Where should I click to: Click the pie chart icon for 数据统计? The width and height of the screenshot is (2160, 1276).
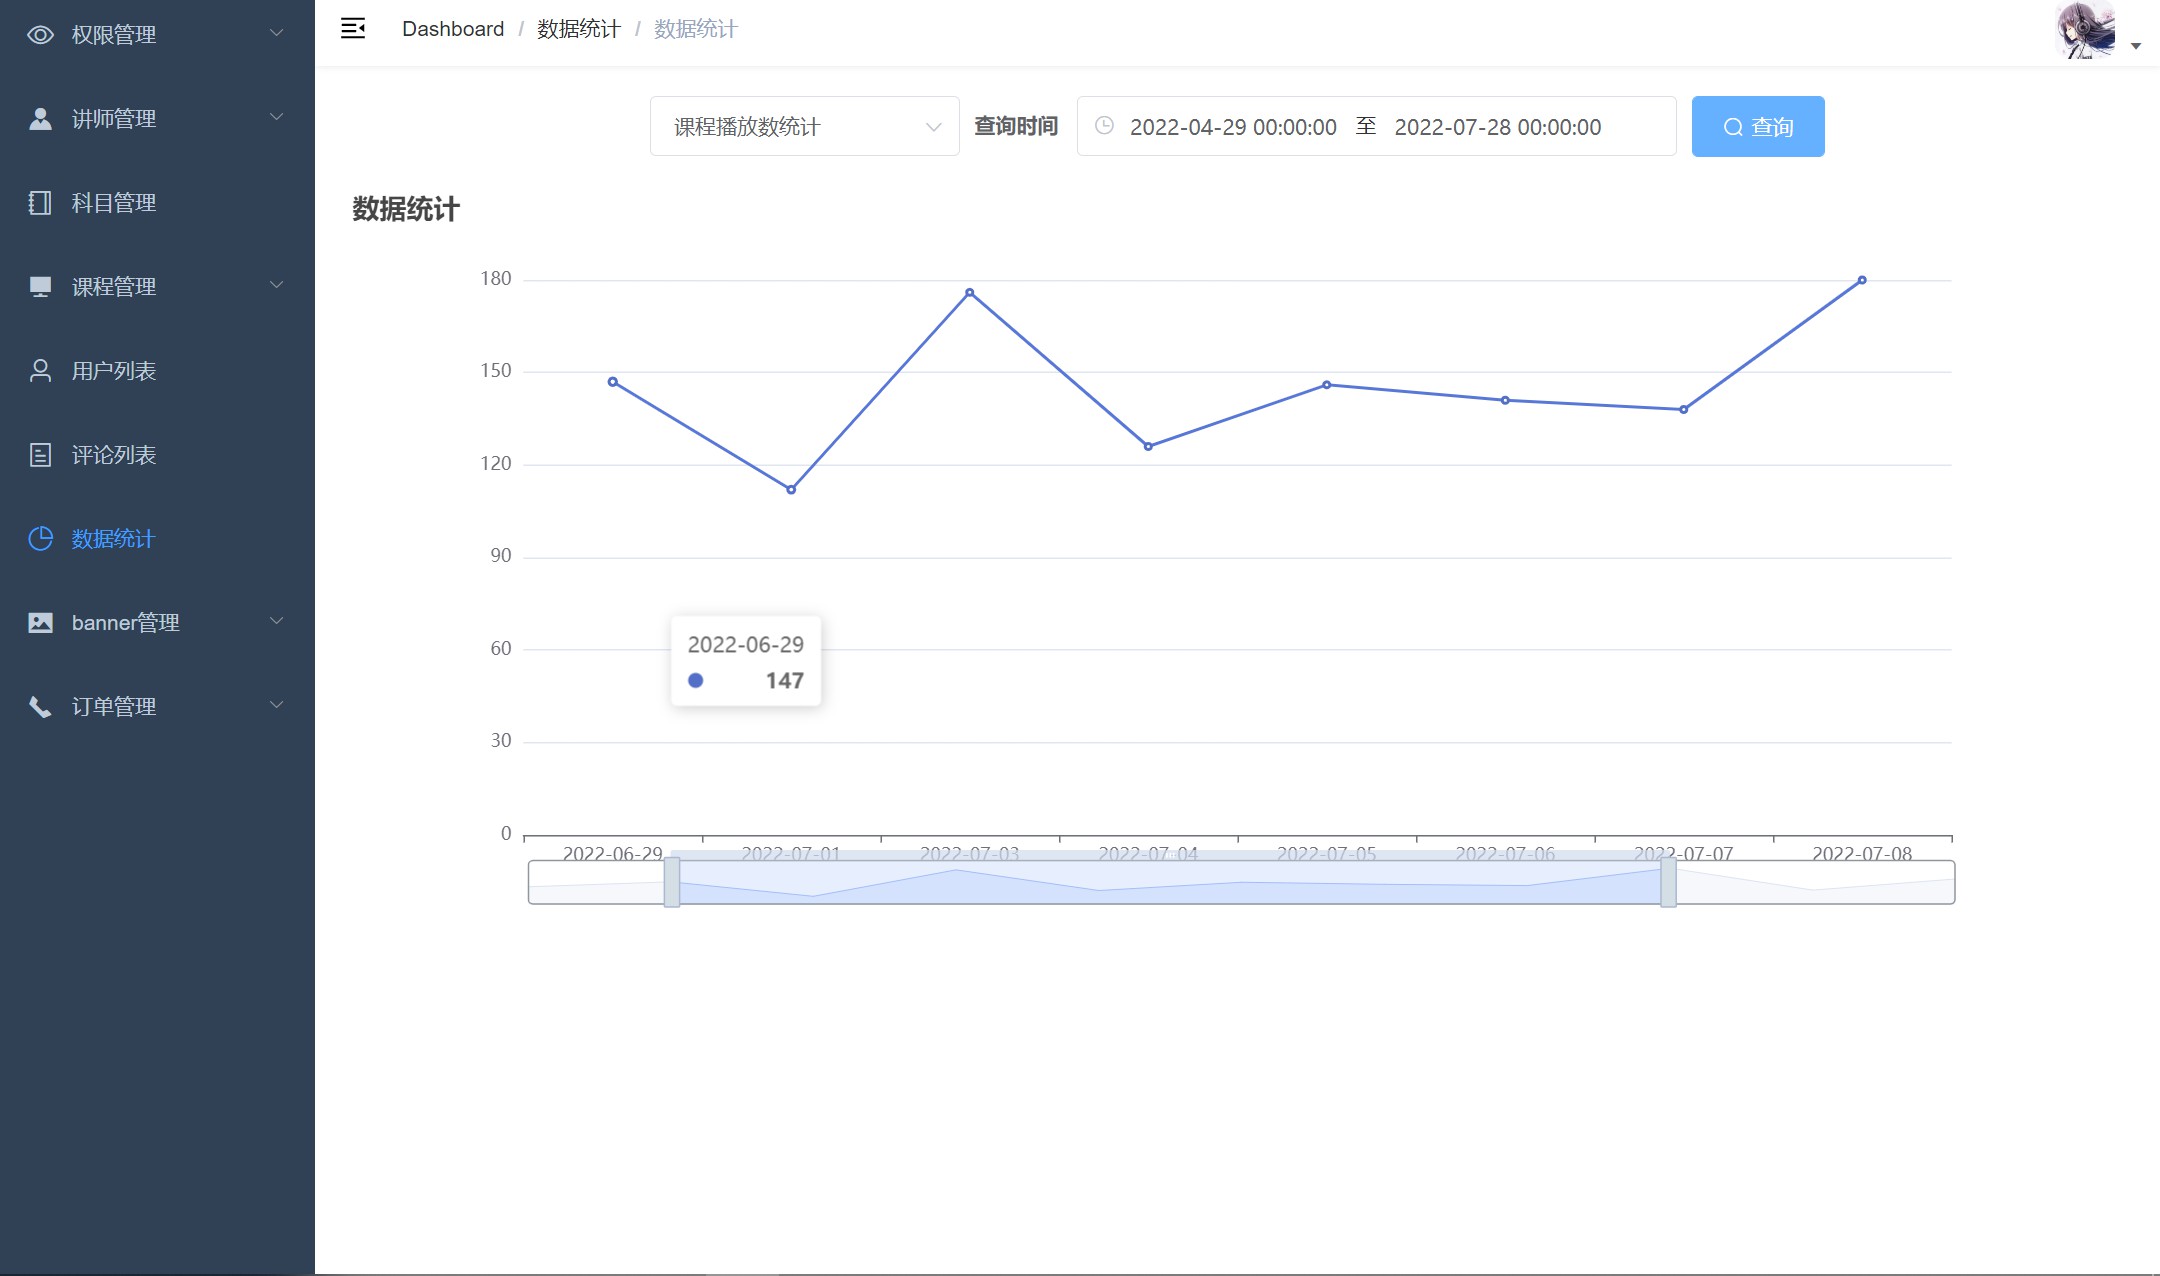pos(40,539)
